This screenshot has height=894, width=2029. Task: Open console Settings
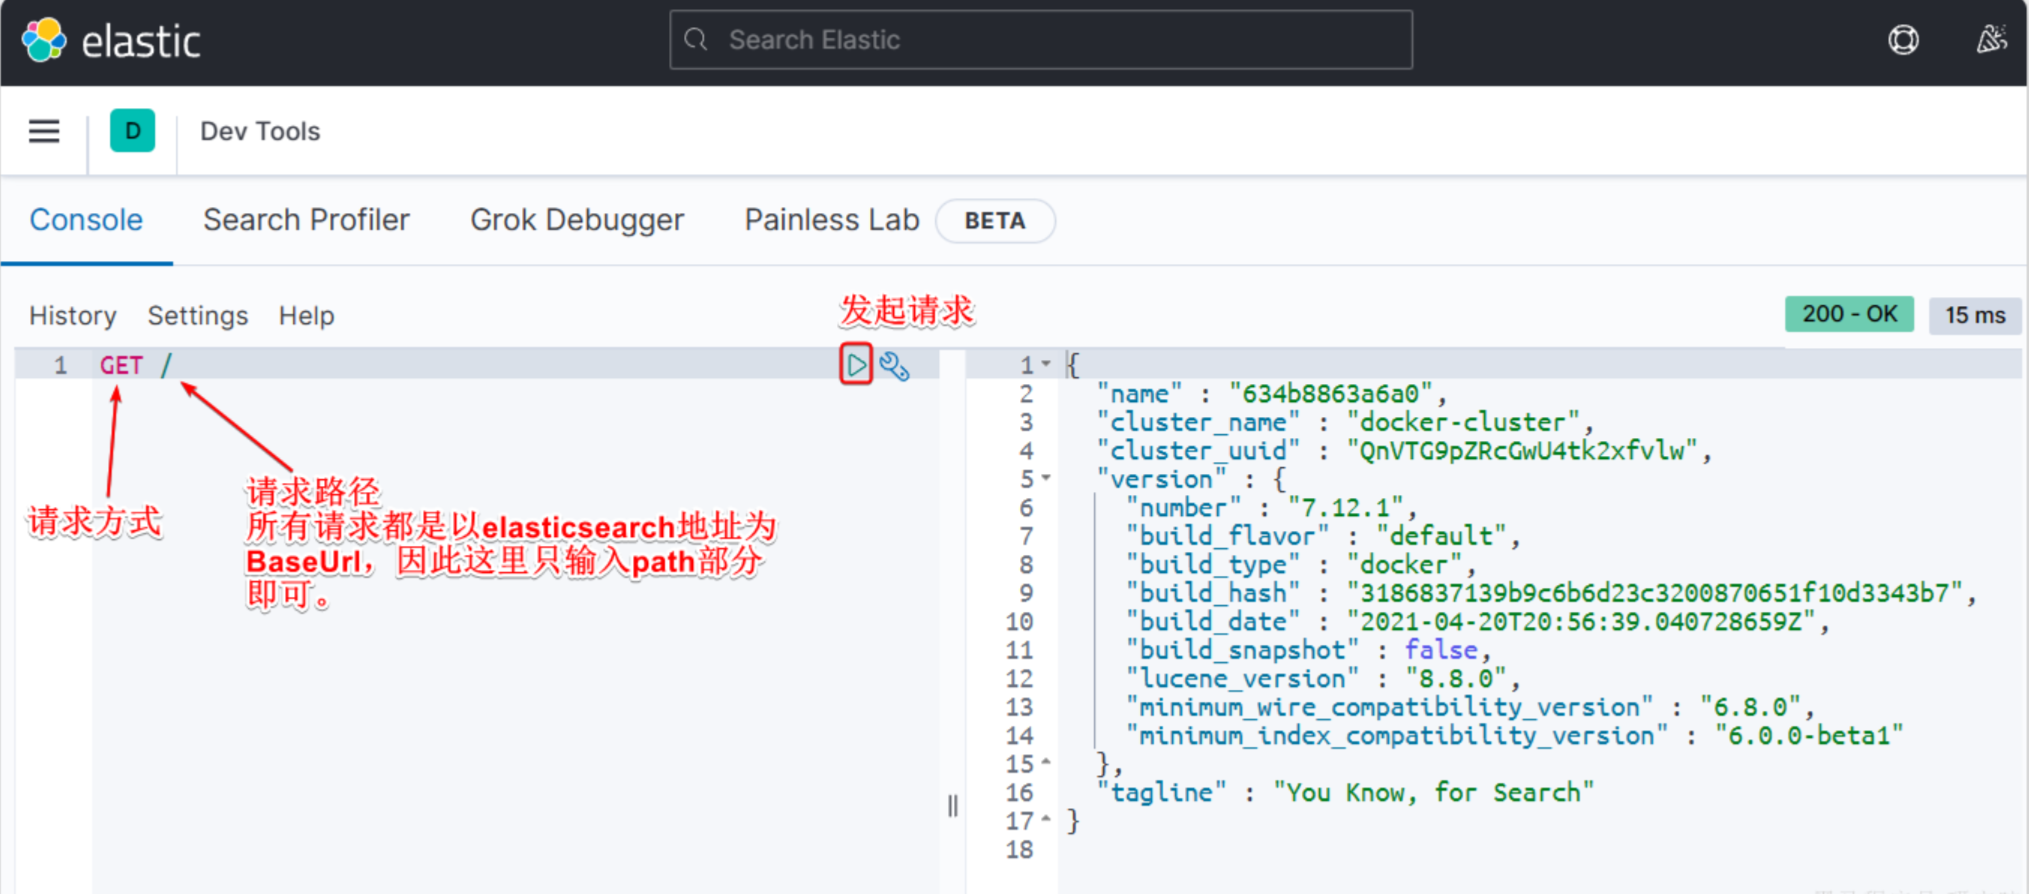pyautogui.click(x=198, y=316)
